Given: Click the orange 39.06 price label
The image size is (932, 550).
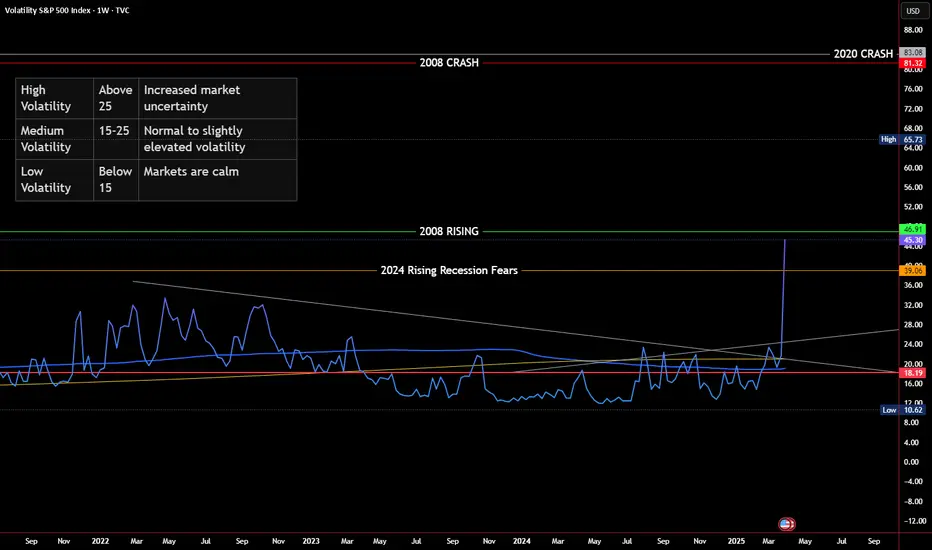Looking at the screenshot, I should tap(912, 271).
